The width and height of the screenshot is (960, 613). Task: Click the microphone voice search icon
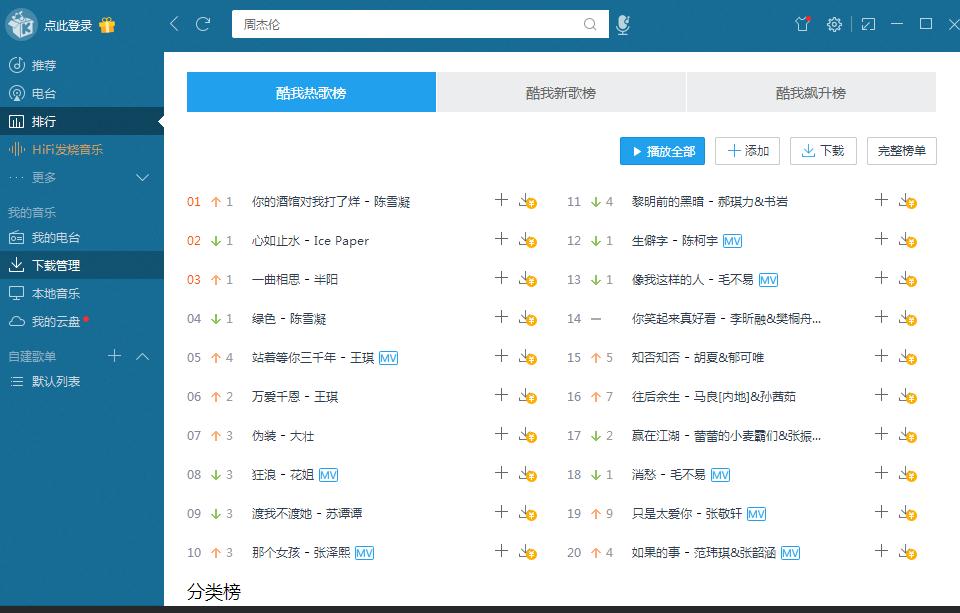click(x=623, y=25)
